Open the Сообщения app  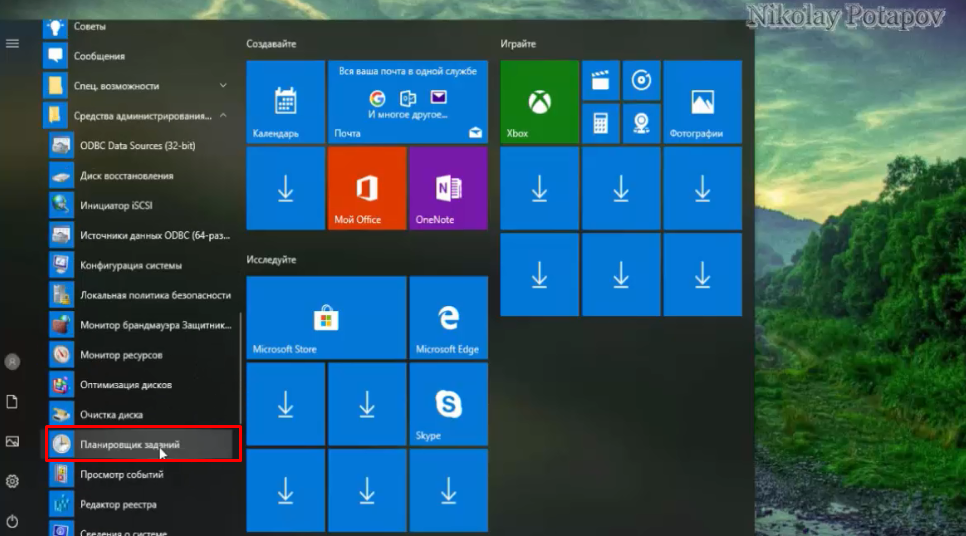click(x=138, y=56)
